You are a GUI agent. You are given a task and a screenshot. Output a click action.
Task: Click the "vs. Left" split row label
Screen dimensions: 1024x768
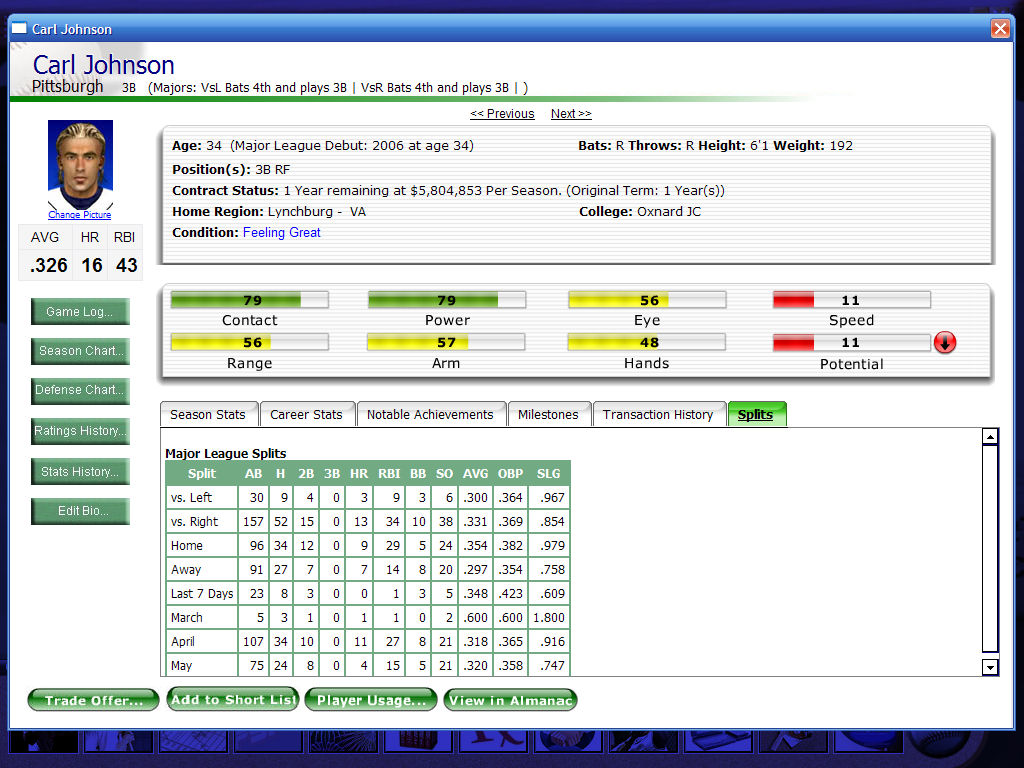point(191,498)
